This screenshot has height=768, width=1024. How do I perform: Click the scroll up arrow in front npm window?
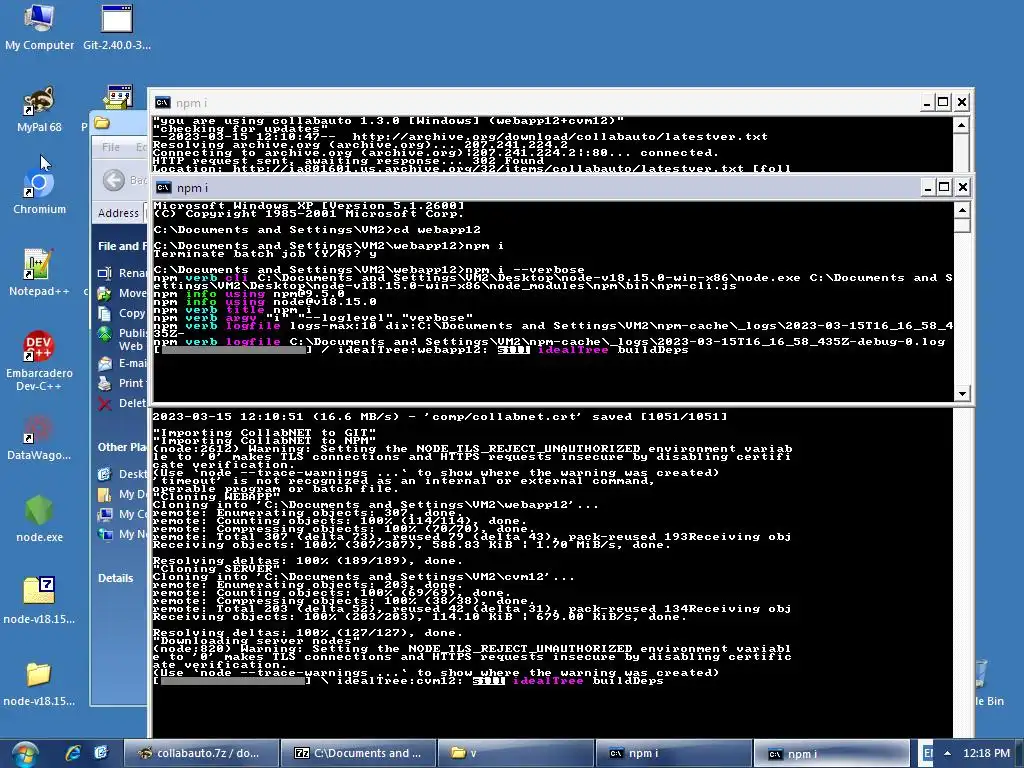[x=962, y=210]
